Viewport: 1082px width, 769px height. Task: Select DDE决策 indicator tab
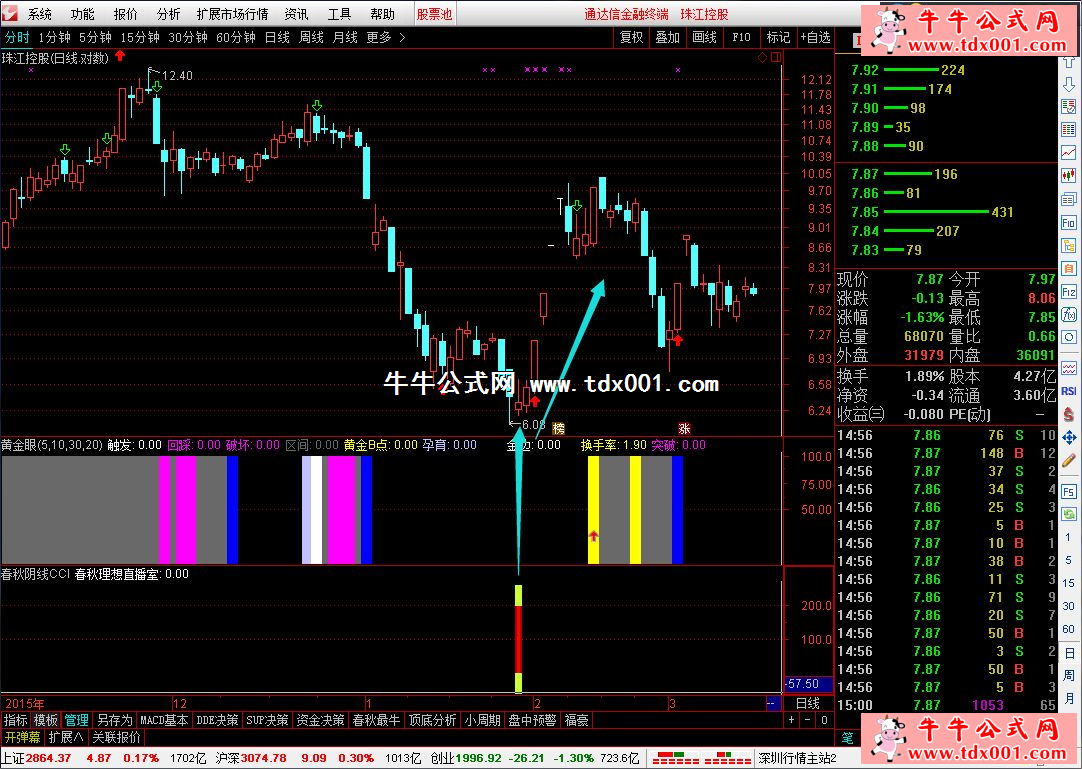[217, 720]
